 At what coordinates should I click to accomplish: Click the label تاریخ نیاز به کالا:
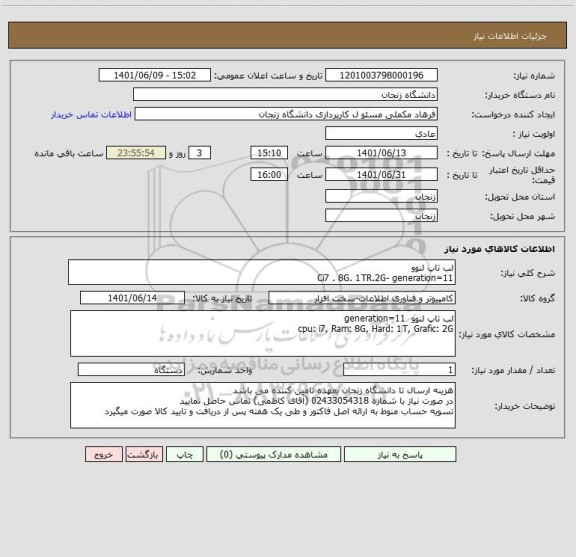[222, 298]
